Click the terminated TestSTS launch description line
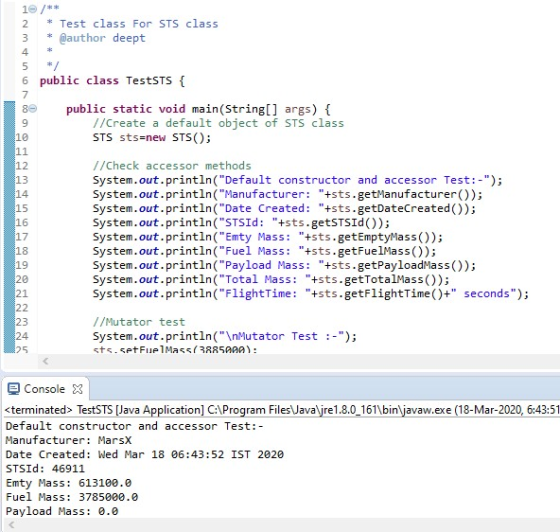 (x=282, y=410)
